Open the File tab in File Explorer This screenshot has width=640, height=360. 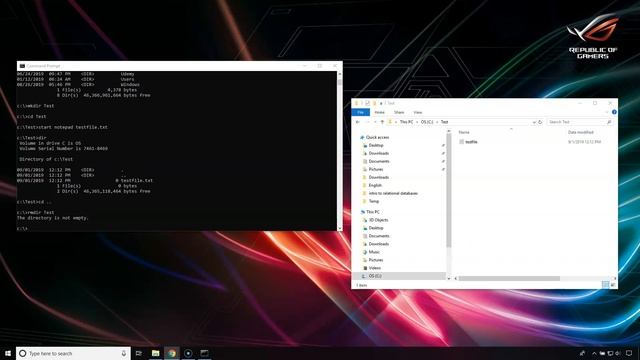tap(360, 112)
